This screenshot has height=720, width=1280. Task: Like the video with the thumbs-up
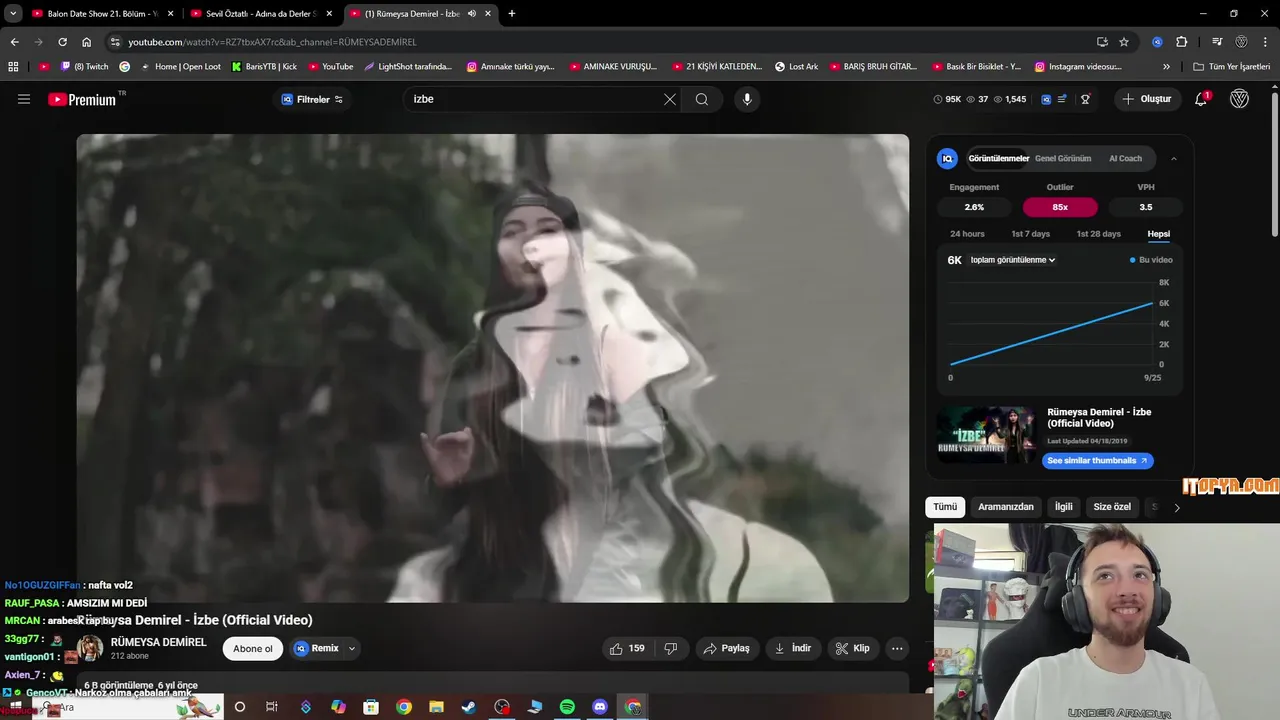[x=627, y=648]
